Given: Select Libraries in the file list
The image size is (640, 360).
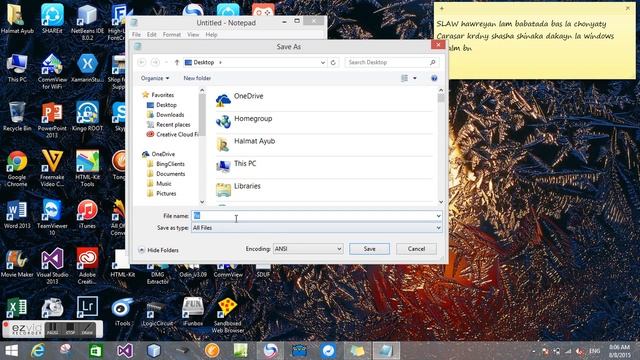Looking at the screenshot, I should click(x=324, y=190).
